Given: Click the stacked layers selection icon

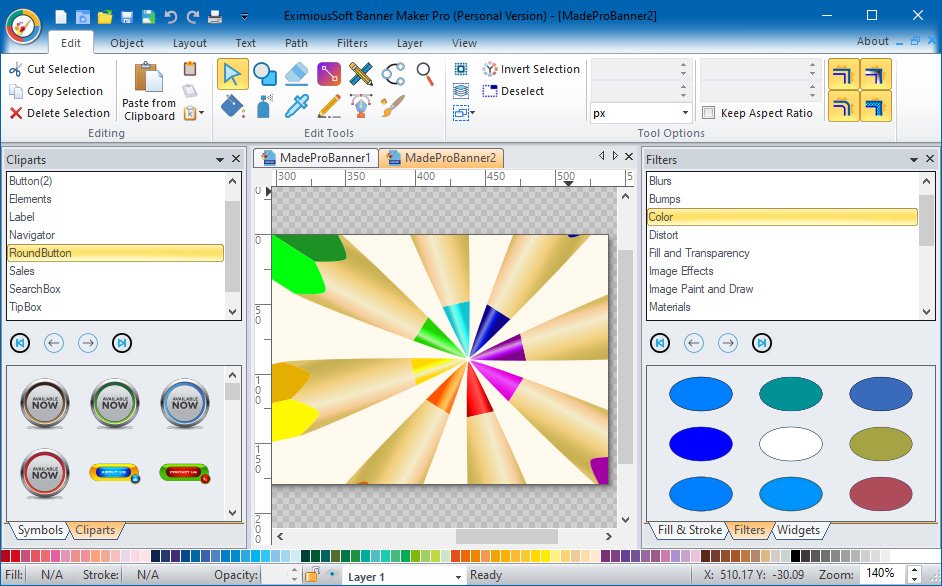Looking at the screenshot, I should coord(461,91).
